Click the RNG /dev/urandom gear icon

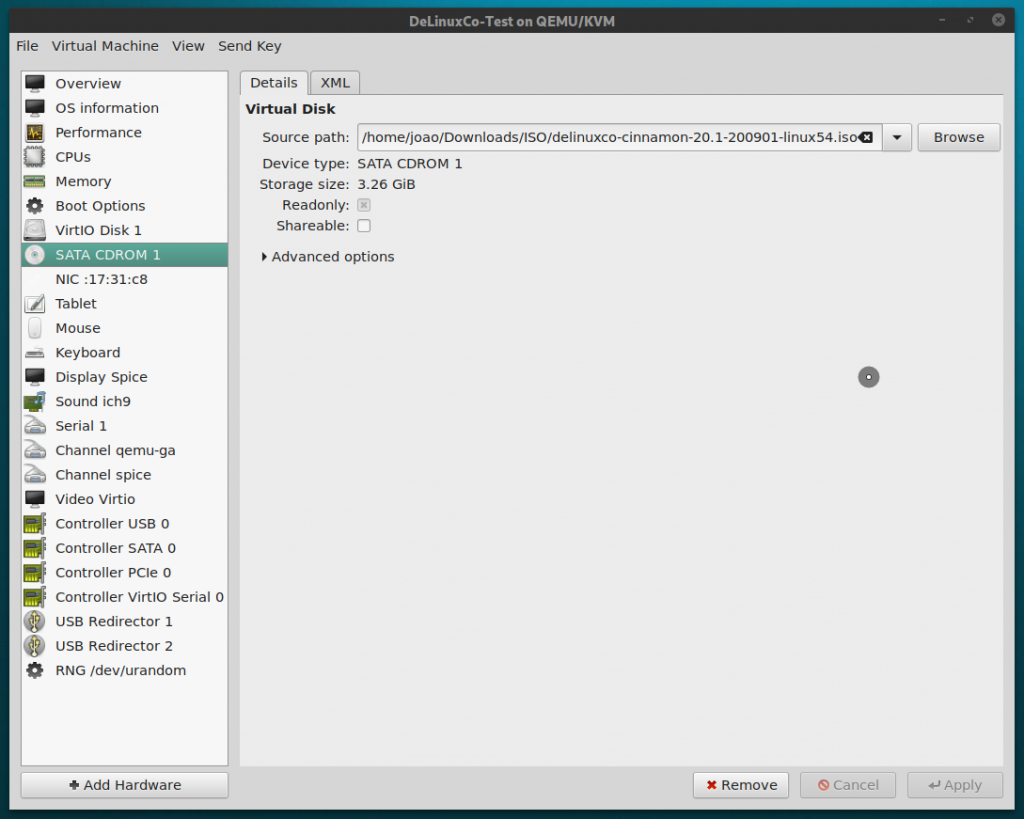click(x=37, y=670)
